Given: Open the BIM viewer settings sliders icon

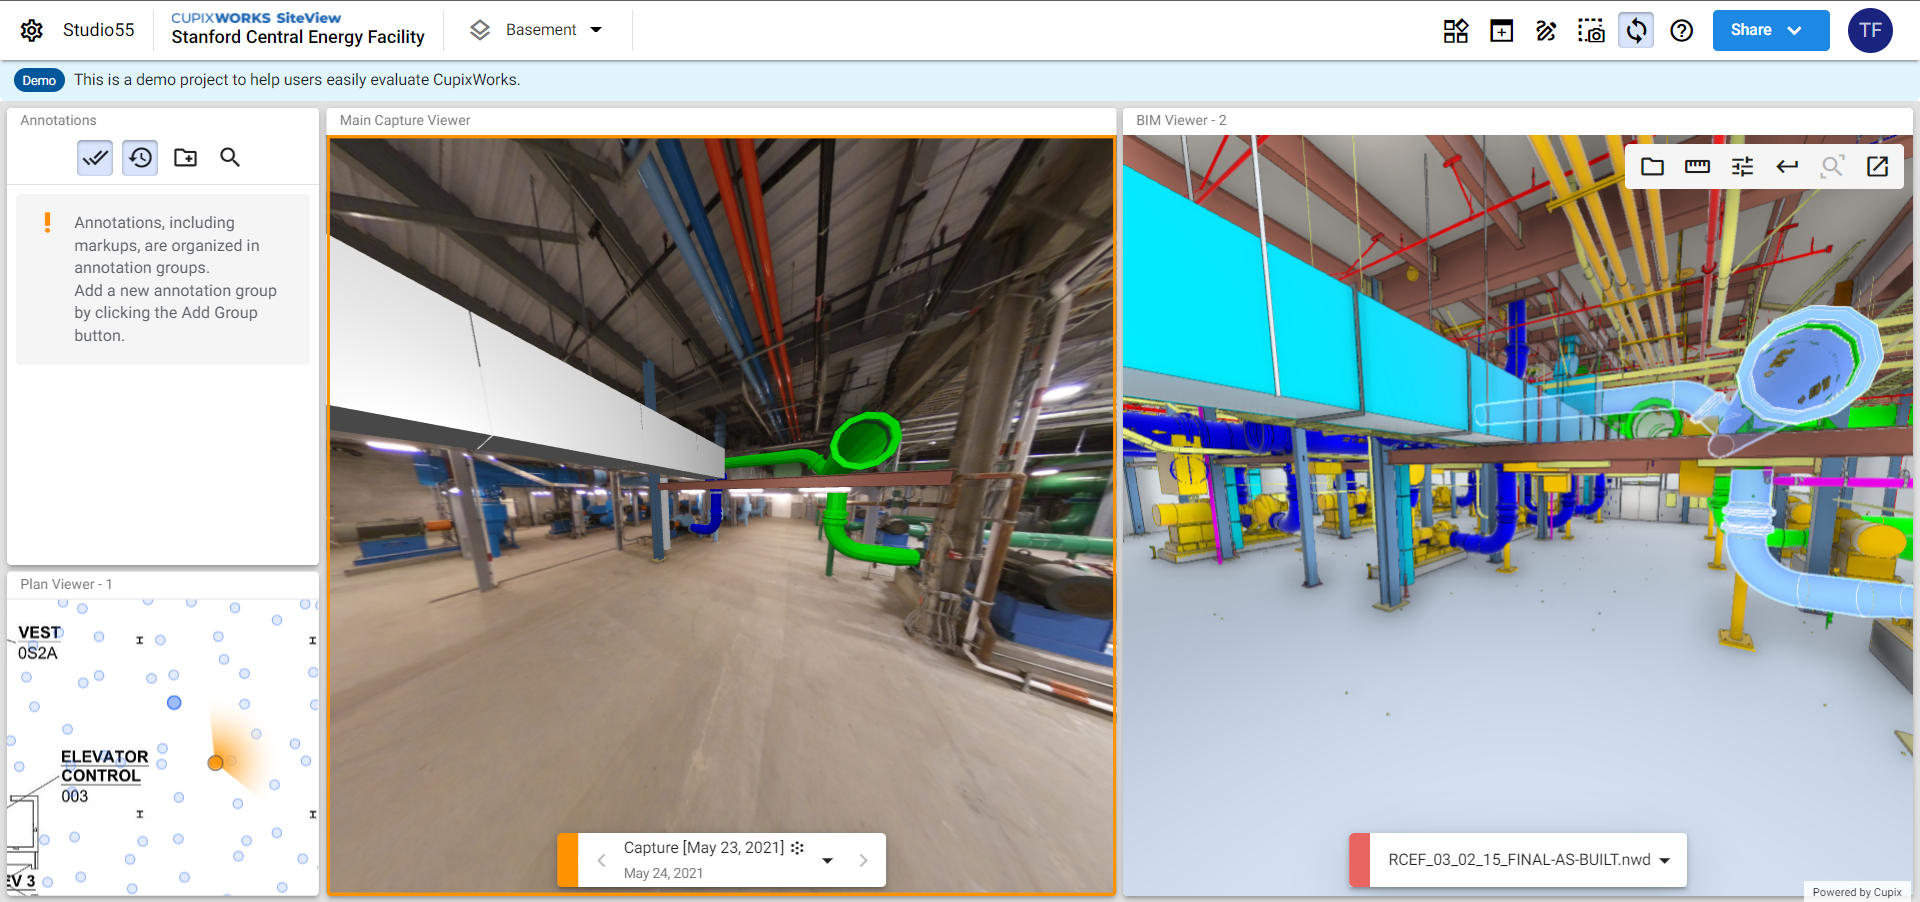Looking at the screenshot, I should (x=1742, y=166).
